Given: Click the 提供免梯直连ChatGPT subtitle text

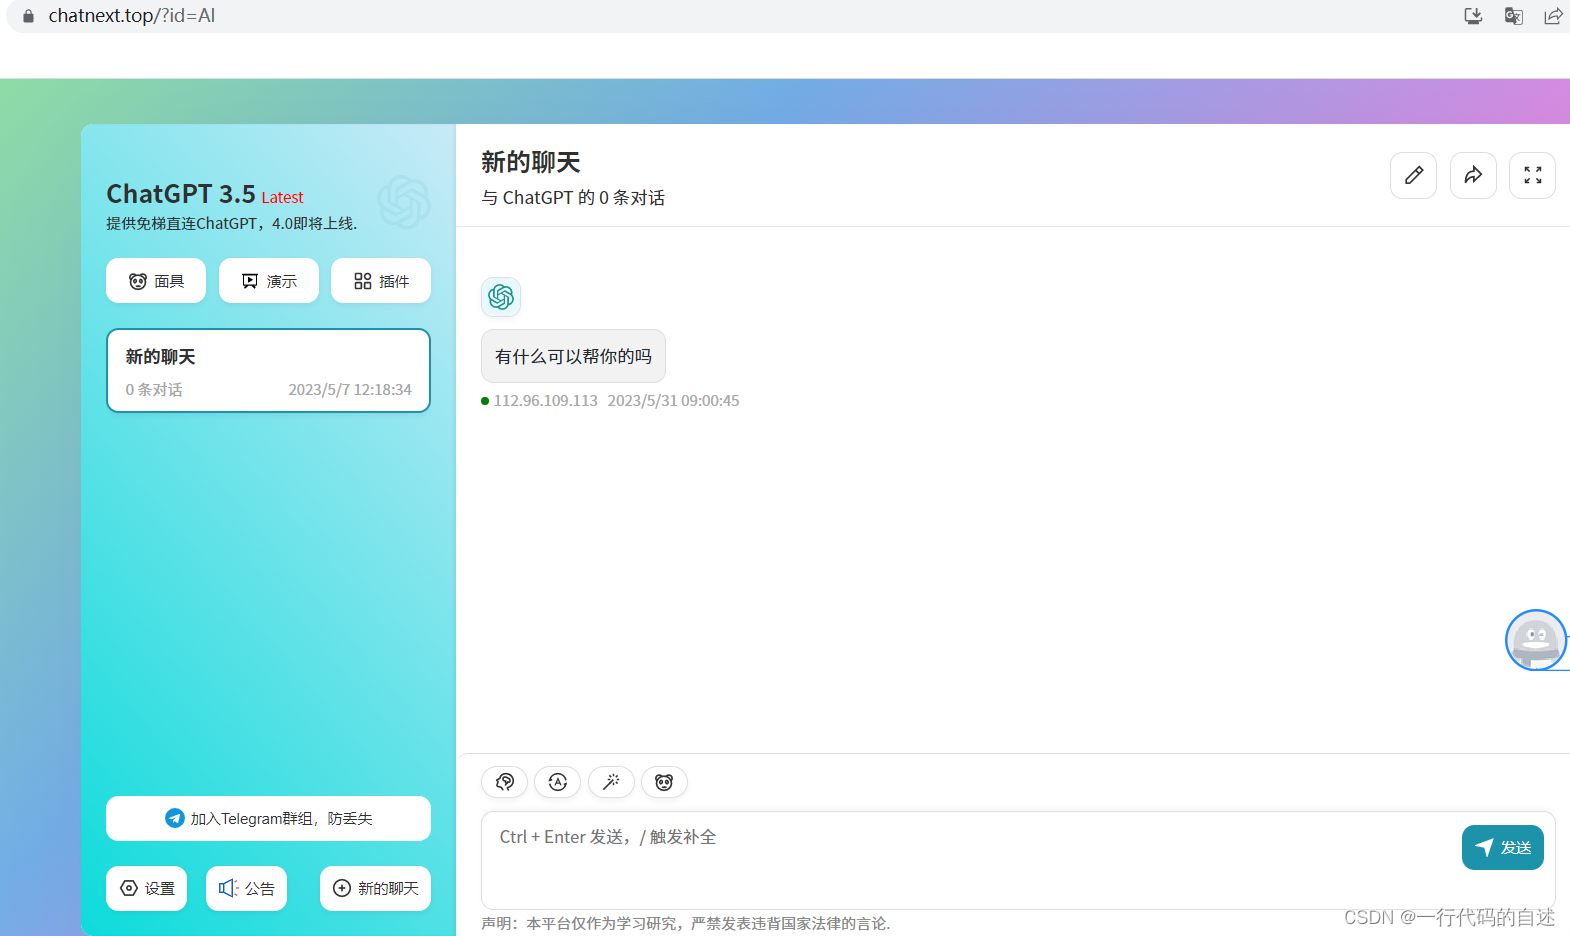Looking at the screenshot, I should [232, 224].
